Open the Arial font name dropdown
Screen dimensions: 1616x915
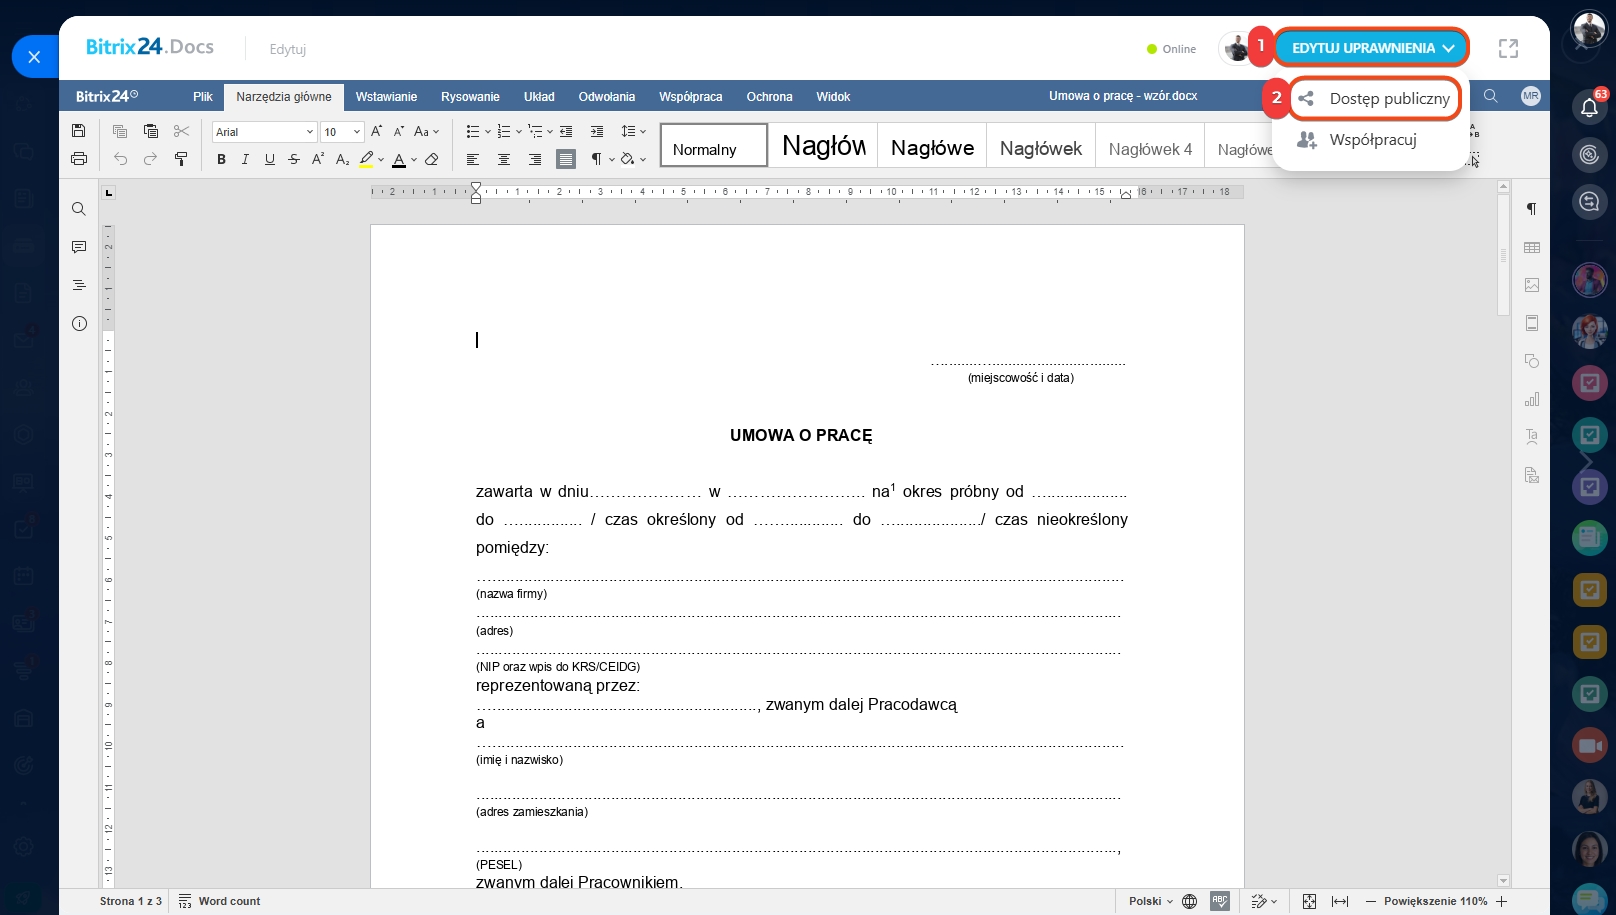click(x=310, y=132)
